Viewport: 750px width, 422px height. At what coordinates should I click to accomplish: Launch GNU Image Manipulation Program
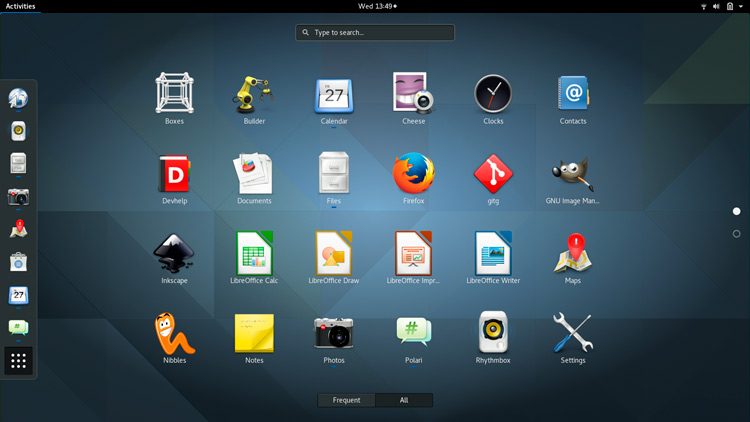point(573,173)
